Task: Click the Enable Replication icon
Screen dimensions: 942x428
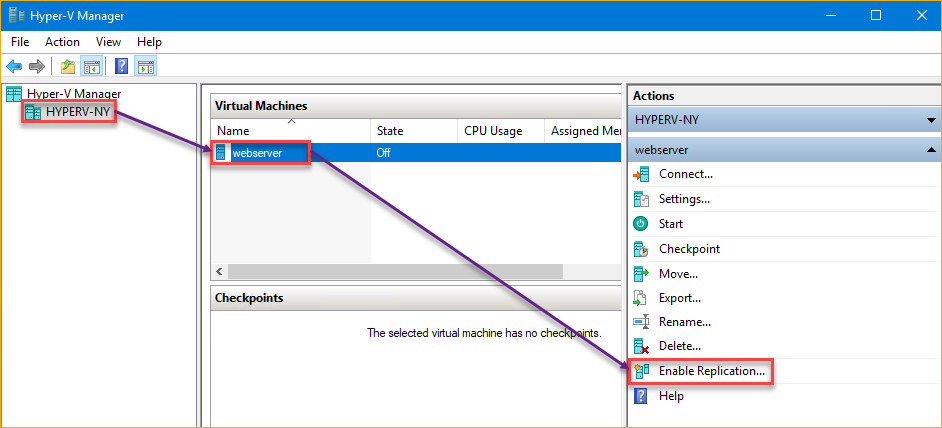Action: tap(641, 371)
